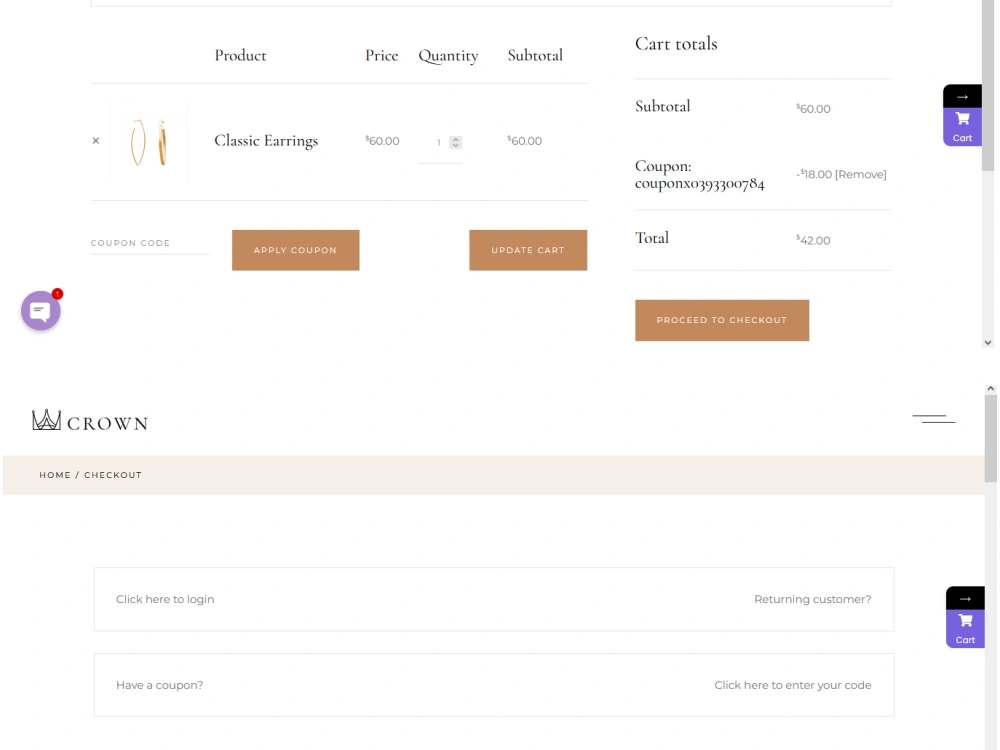
Task: Open the Classic Earrings product link
Action: (x=266, y=141)
